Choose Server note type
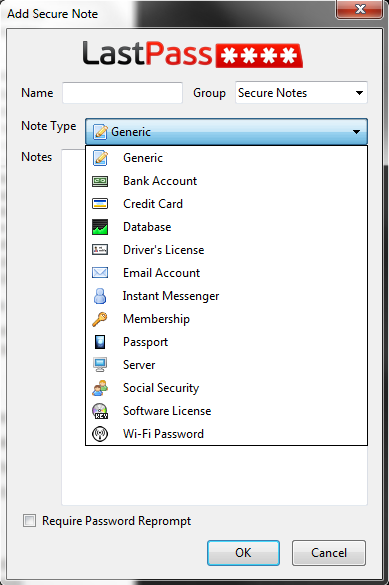 coord(226,365)
